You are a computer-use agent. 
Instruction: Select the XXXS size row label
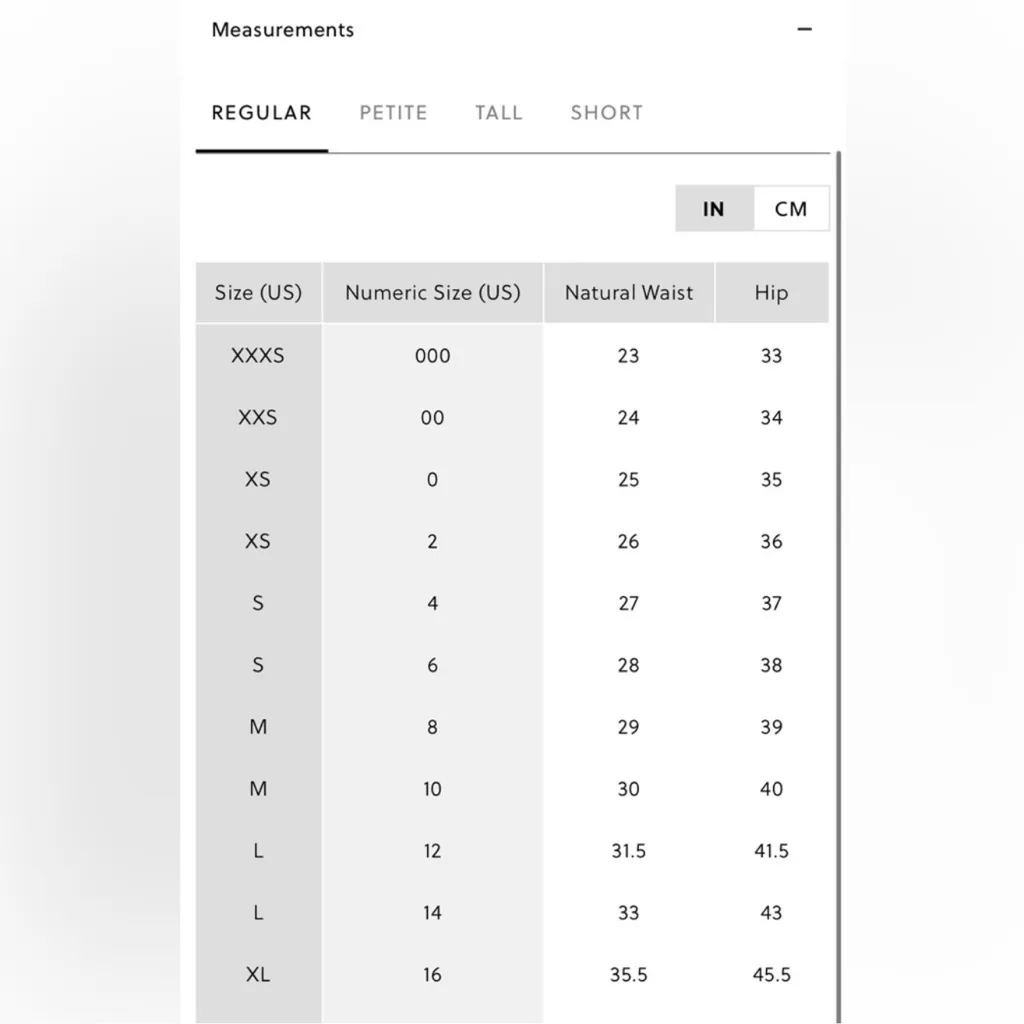click(258, 356)
